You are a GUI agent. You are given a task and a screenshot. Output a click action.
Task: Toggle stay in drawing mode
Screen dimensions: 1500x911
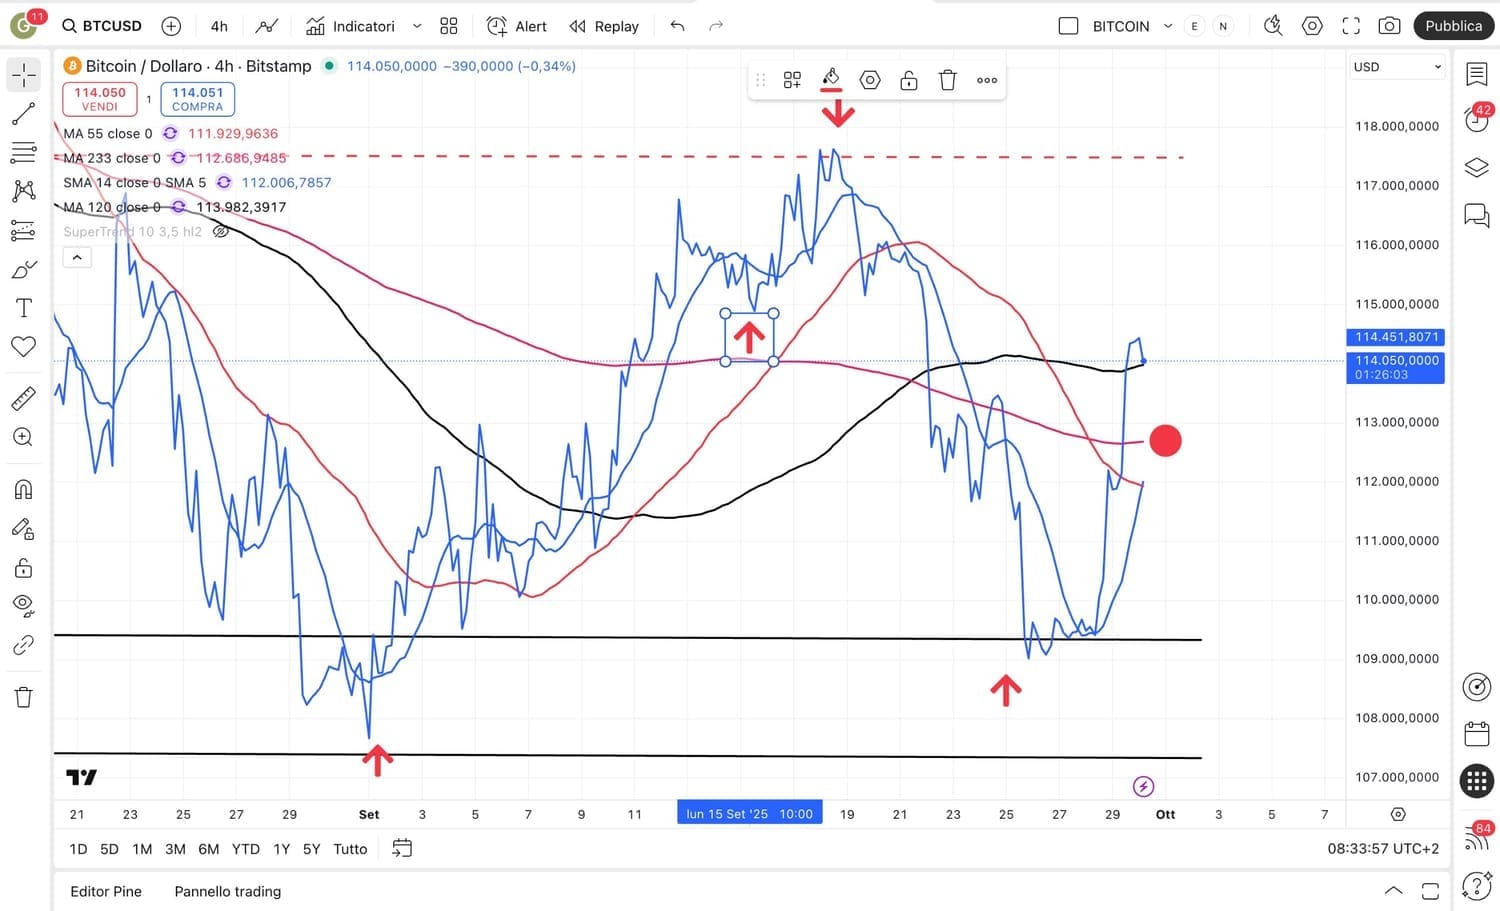click(24, 529)
